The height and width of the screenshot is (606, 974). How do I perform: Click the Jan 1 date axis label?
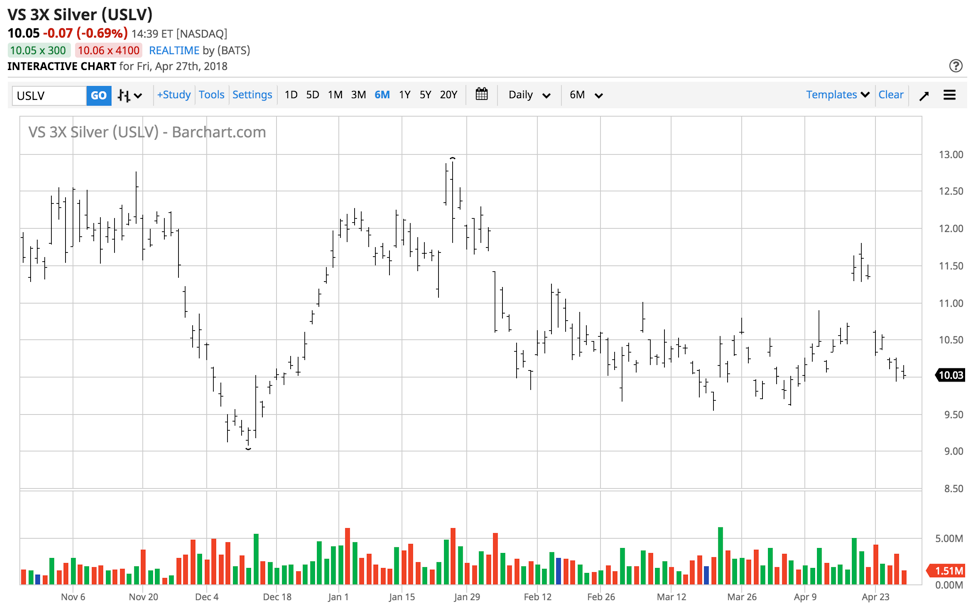click(339, 597)
